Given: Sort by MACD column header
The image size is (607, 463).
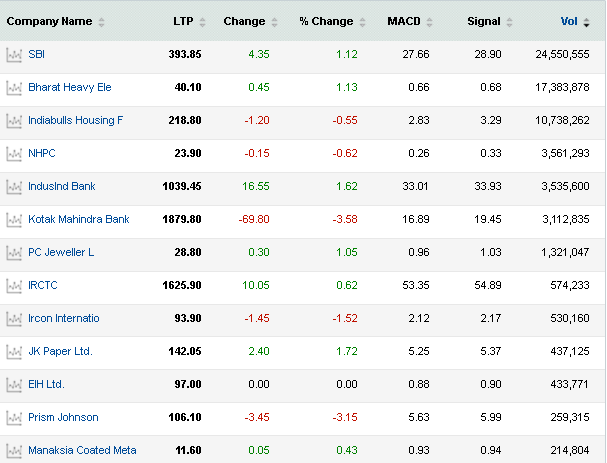Looking at the screenshot, I should 404,21.
